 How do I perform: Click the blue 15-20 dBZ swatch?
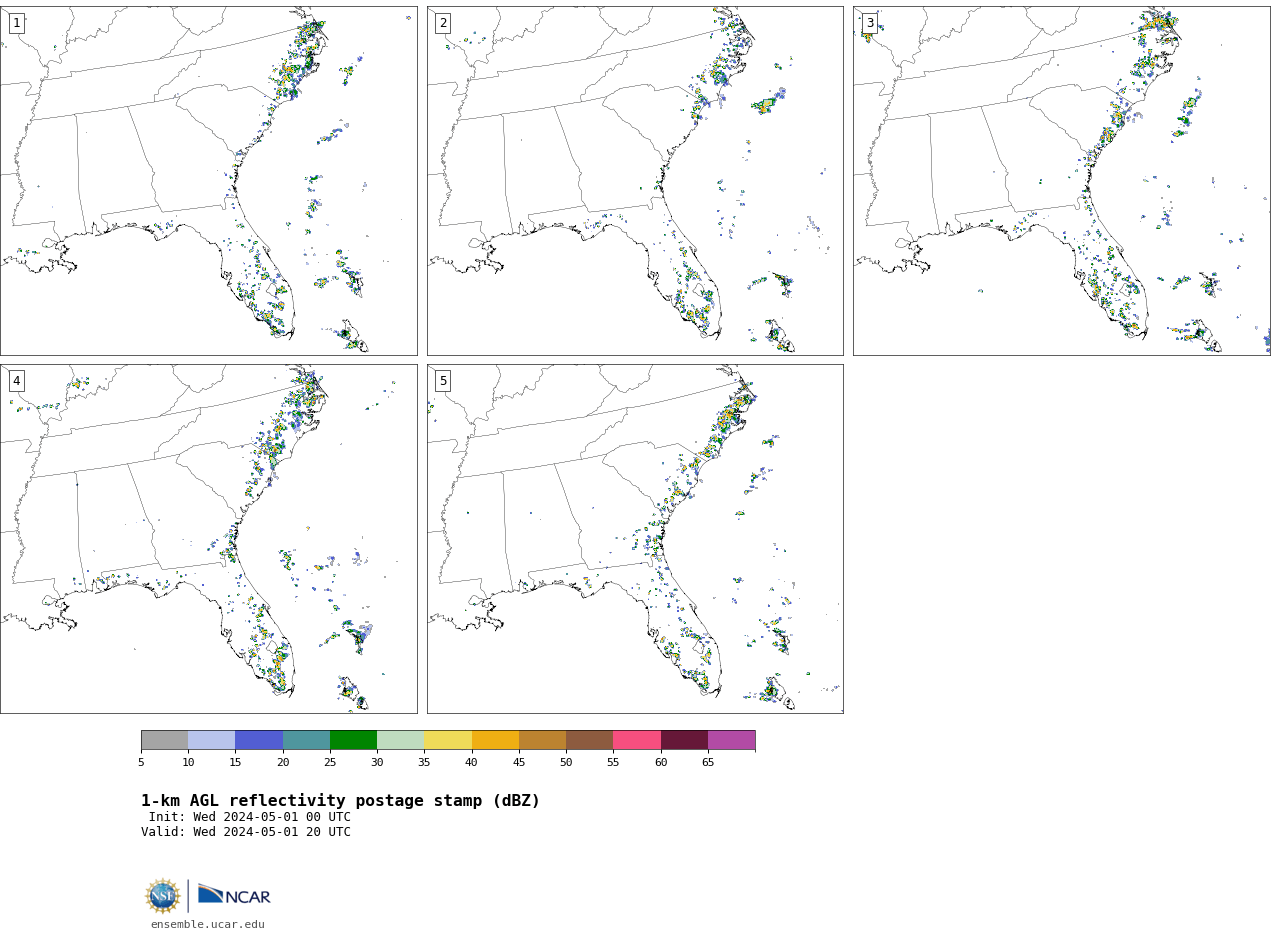[259, 740]
